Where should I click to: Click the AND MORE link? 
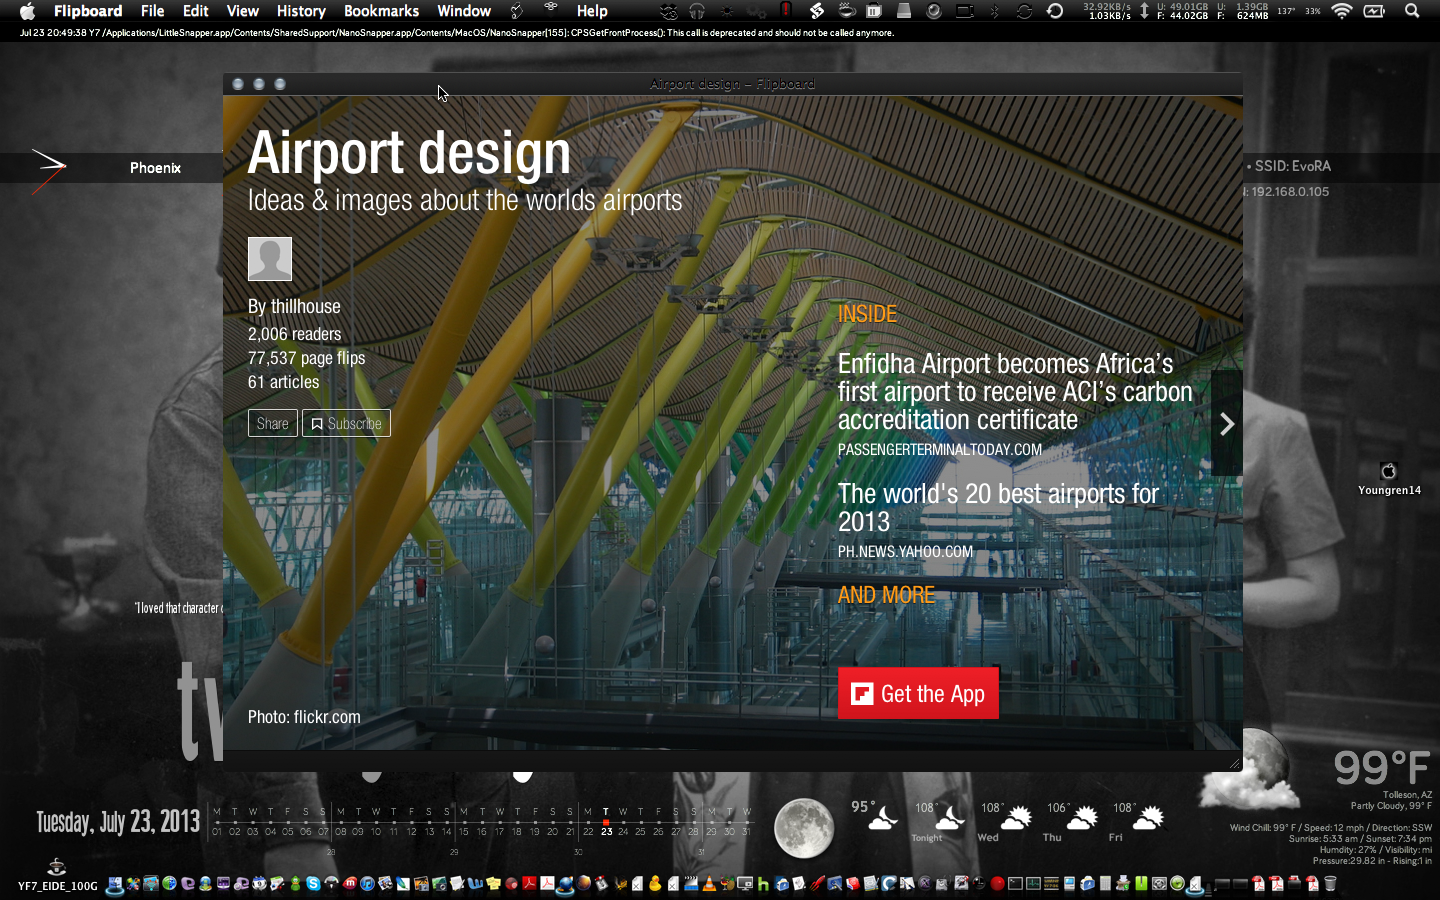[x=886, y=595]
